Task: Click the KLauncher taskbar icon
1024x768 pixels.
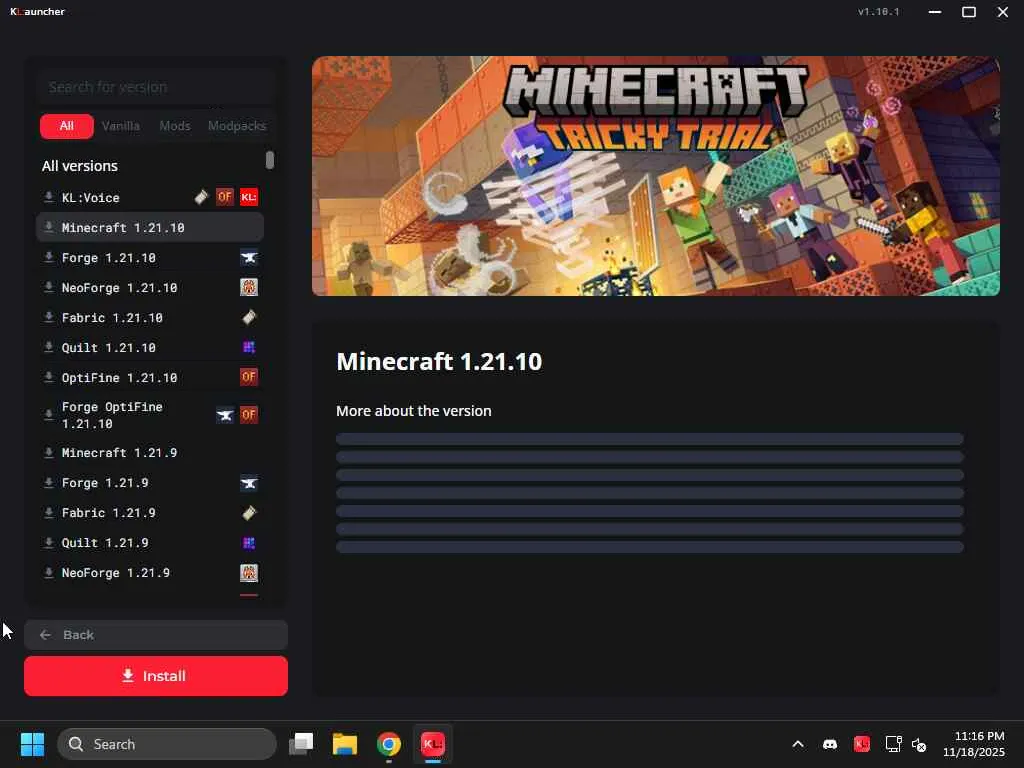Action: [x=432, y=744]
